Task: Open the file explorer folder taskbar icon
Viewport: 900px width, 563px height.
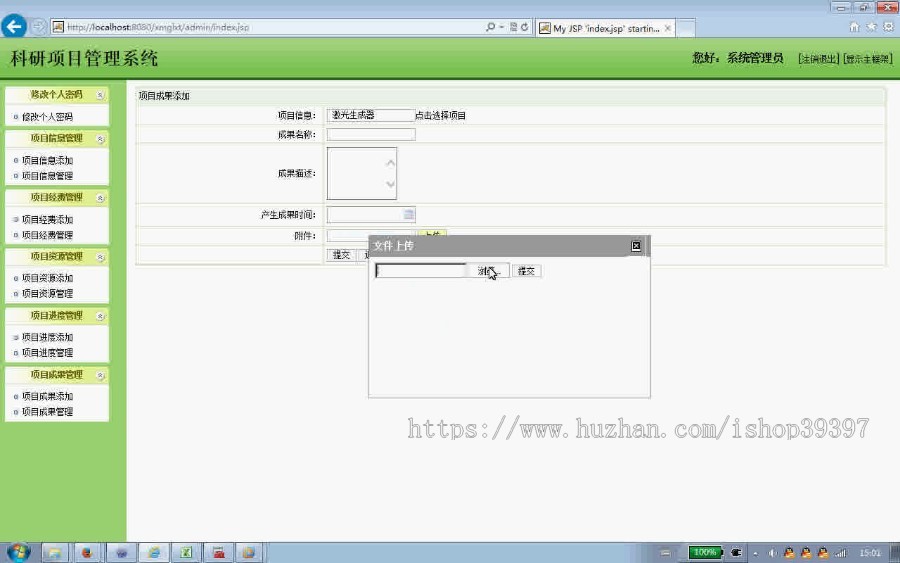Action: 55,553
